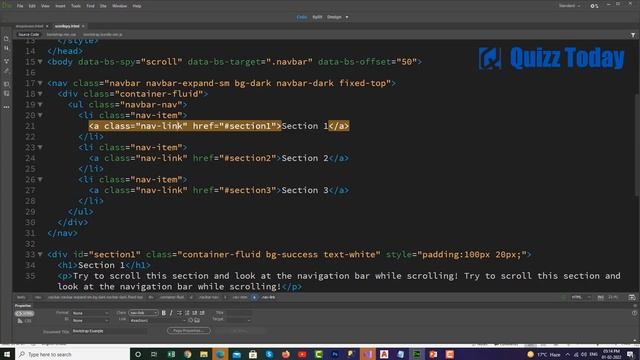The width and height of the screenshot is (640, 360).
Task: Open the Design view mode dropdown arrow
Action: [x=347, y=17]
